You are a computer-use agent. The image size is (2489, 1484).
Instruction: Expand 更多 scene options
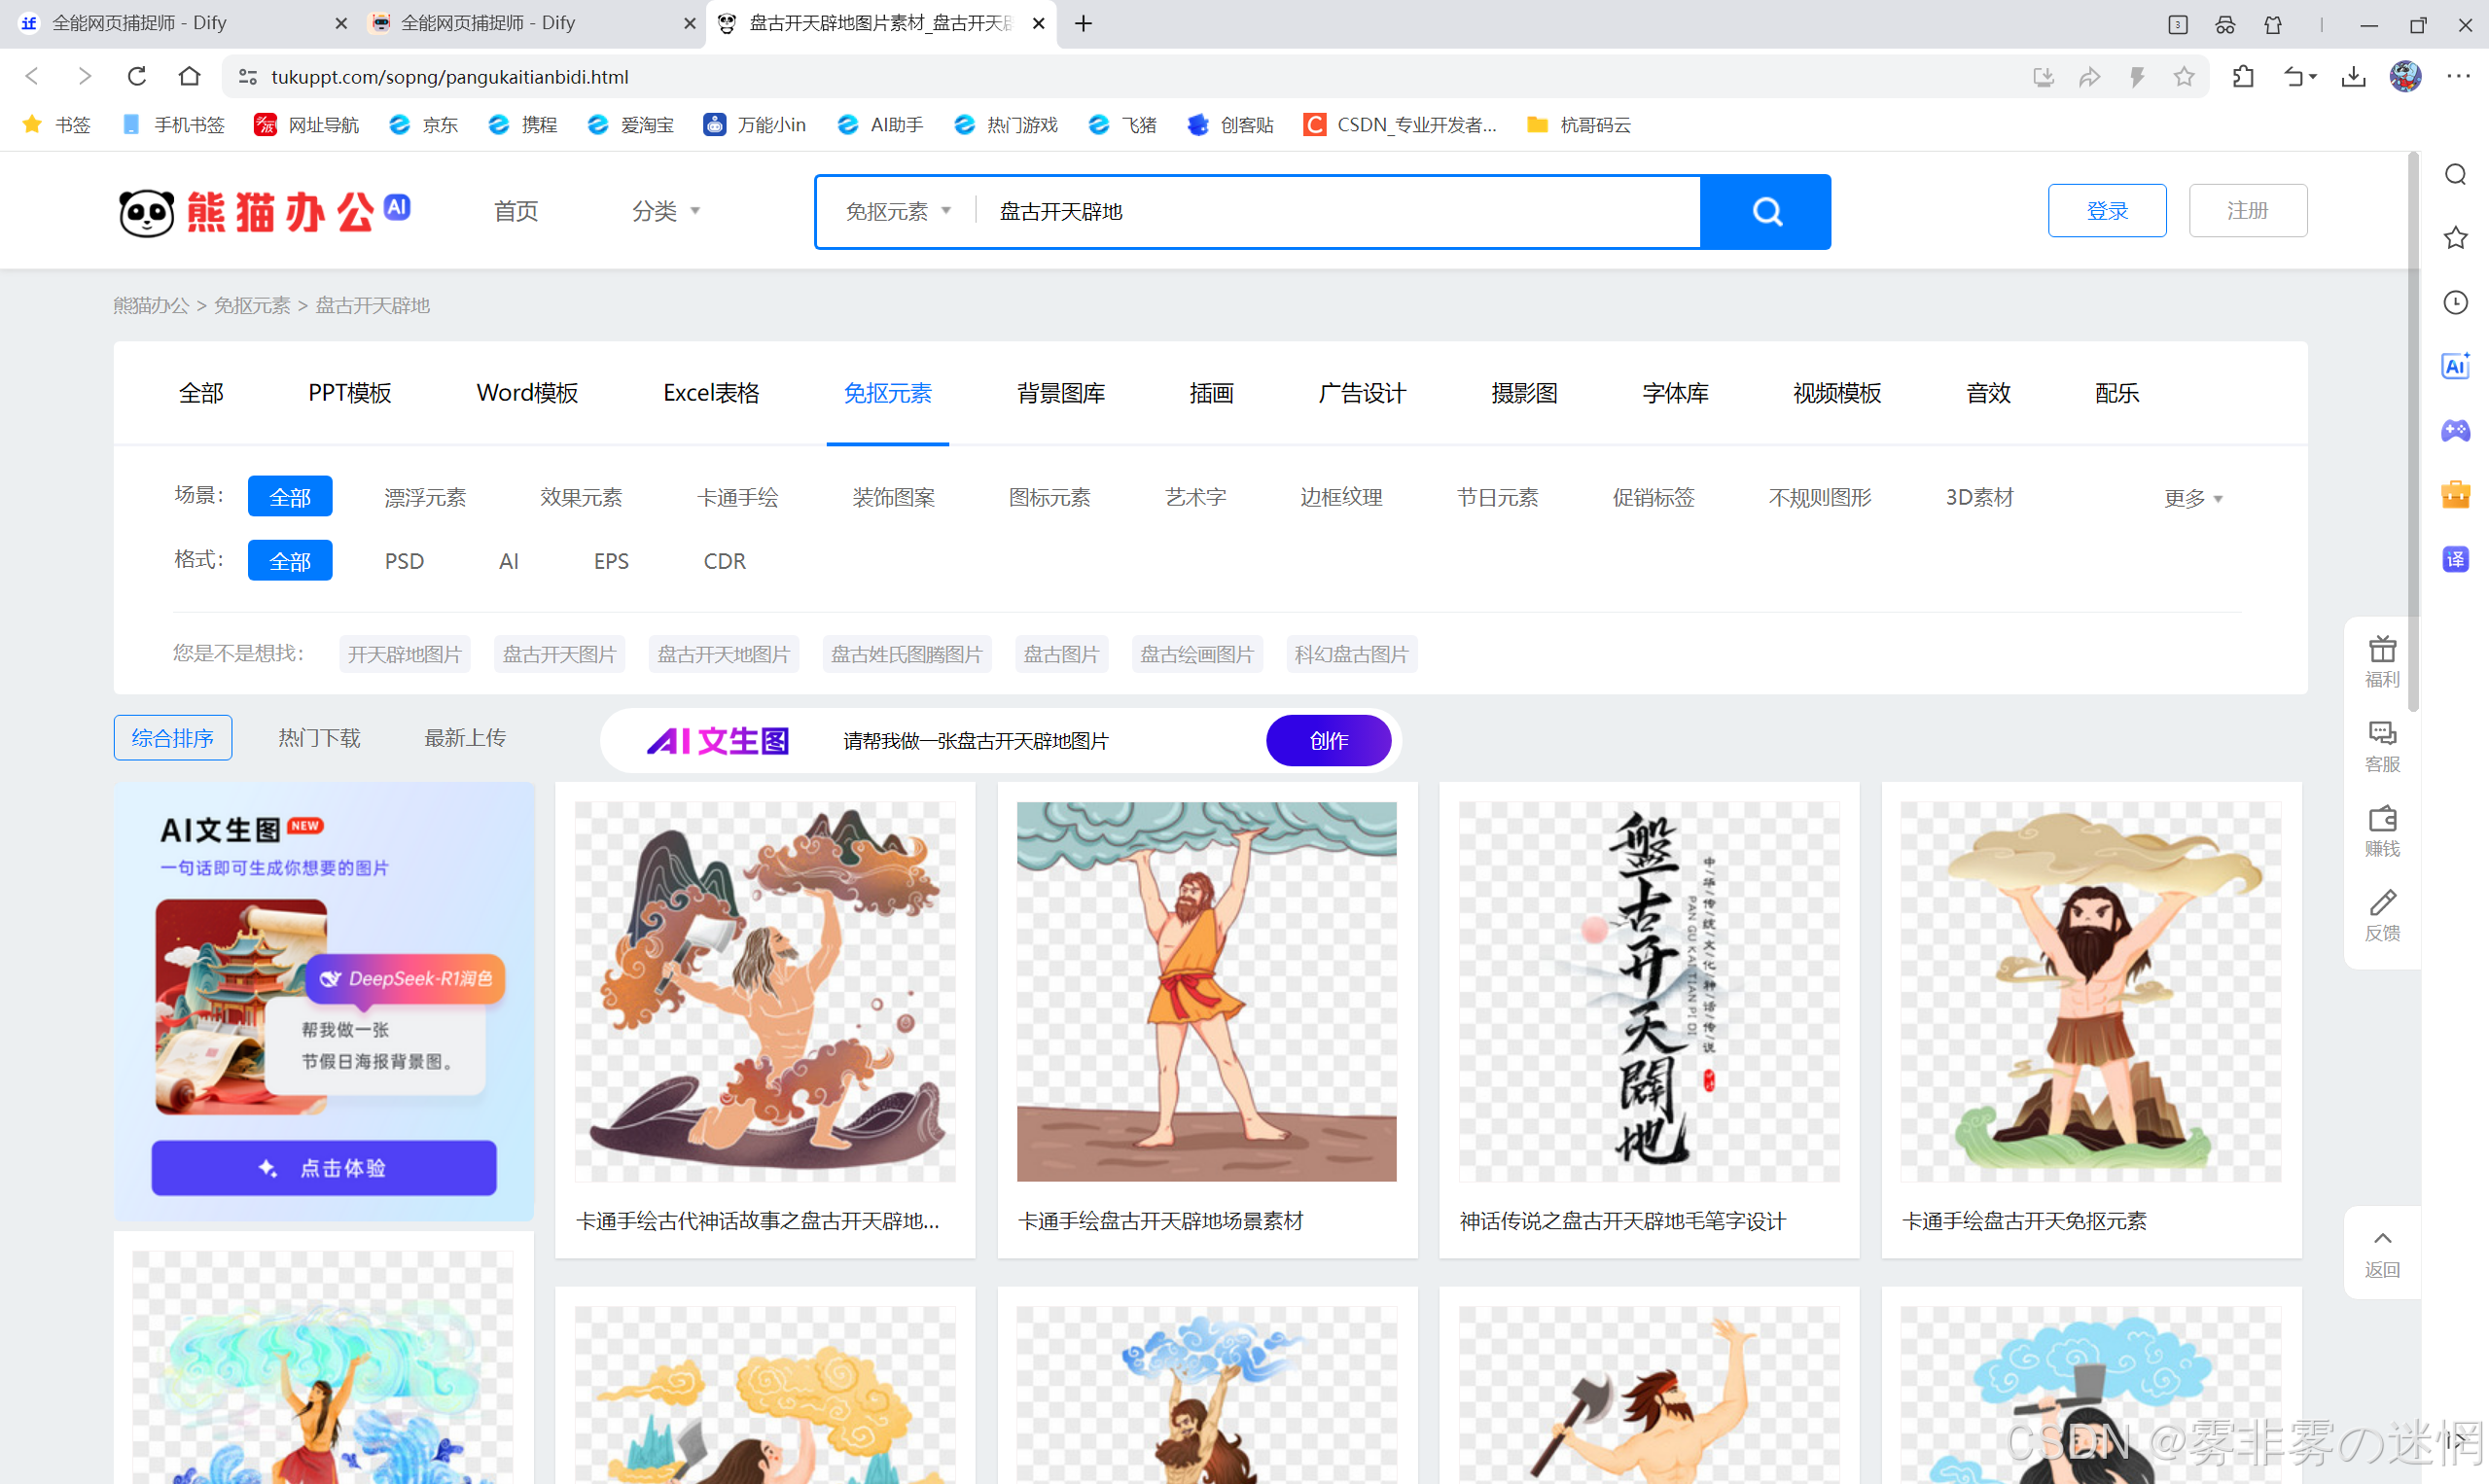pyautogui.click(x=2193, y=498)
